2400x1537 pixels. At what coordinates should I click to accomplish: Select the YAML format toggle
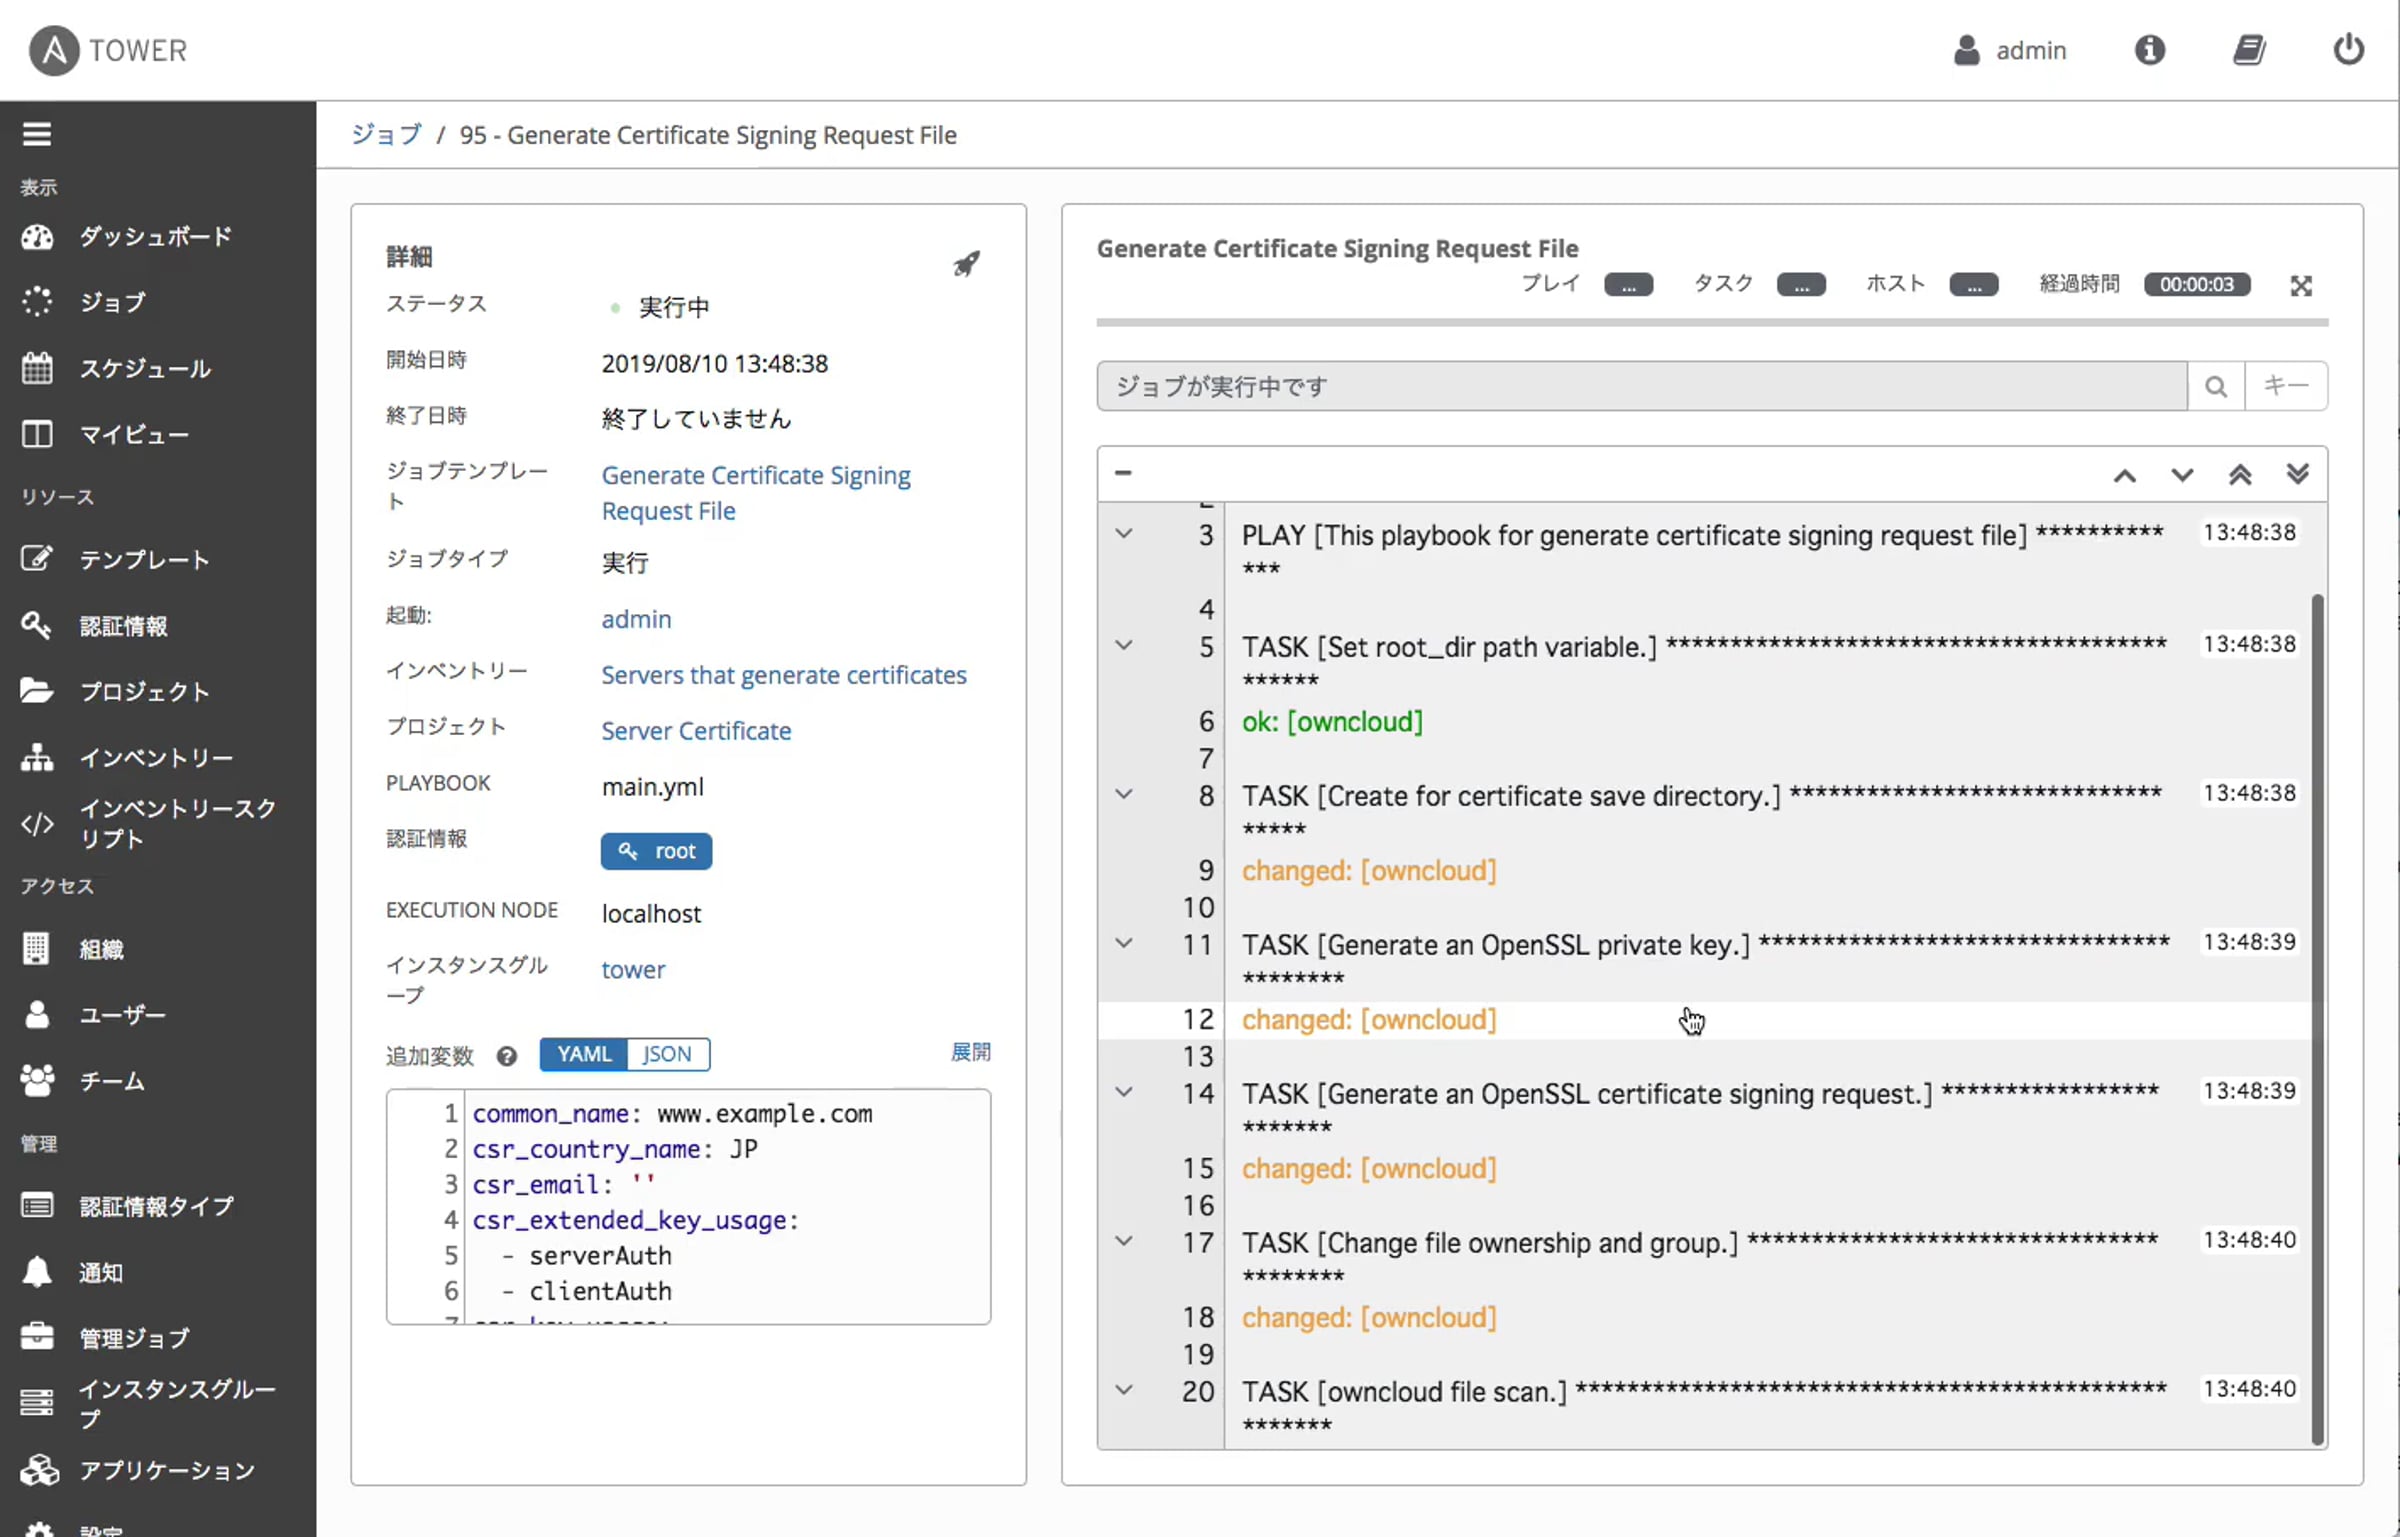584,1054
